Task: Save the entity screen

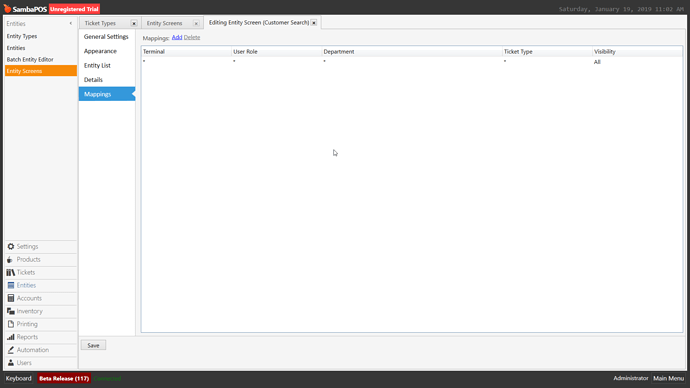Action: (x=93, y=345)
